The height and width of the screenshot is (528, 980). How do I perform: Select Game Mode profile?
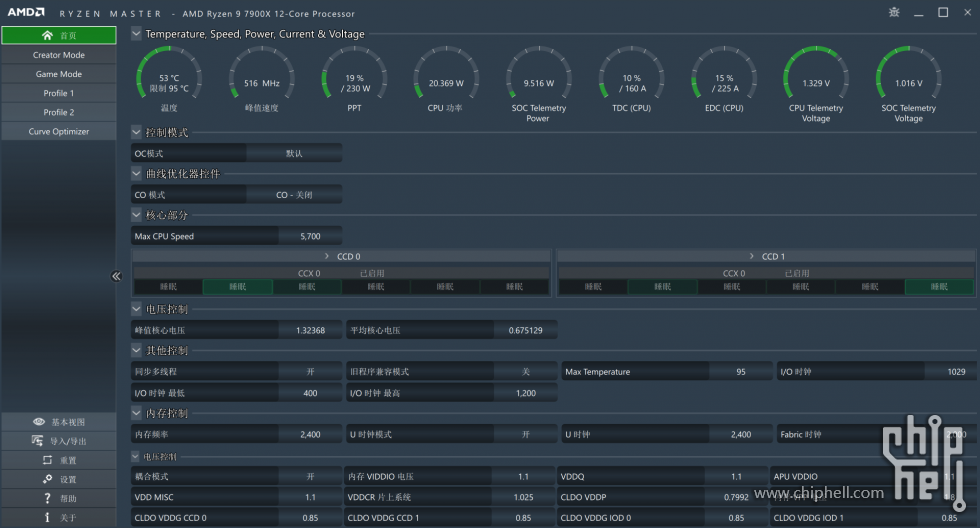tap(59, 74)
